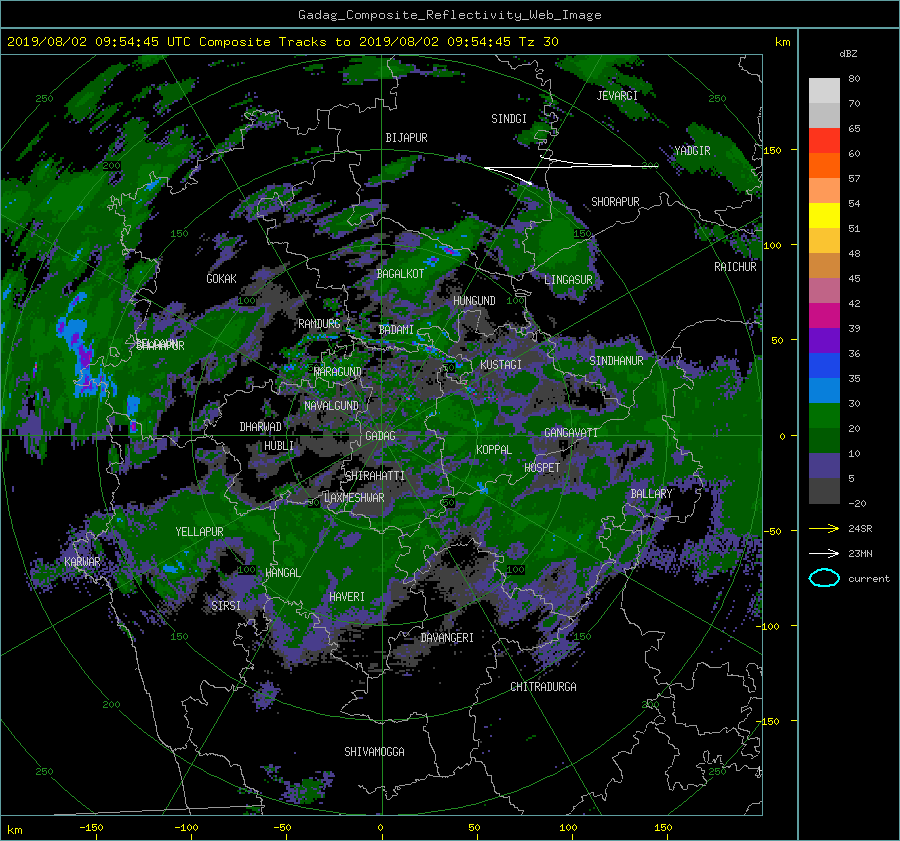This screenshot has height=841, width=900.
Task: Click the cyan 'current' ellipse legend icon
Action: point(824,578)
